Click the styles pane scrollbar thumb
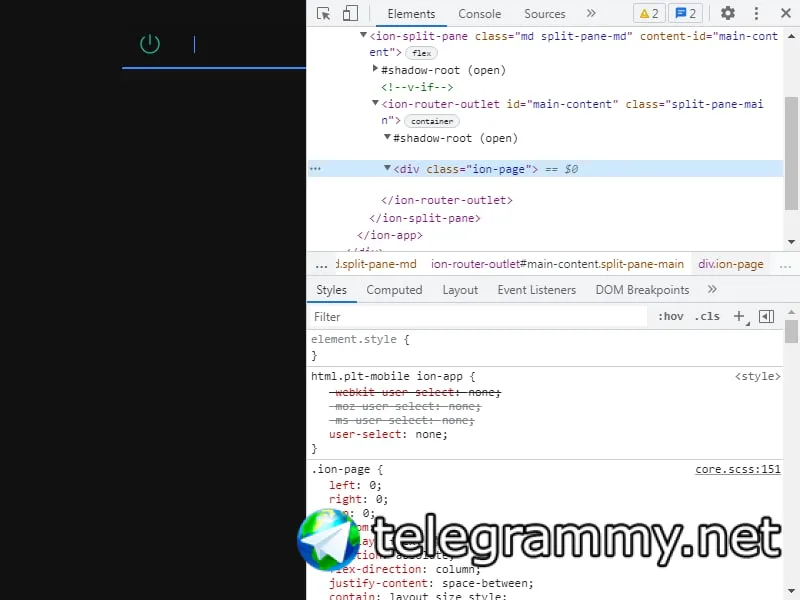 (791, 332)
